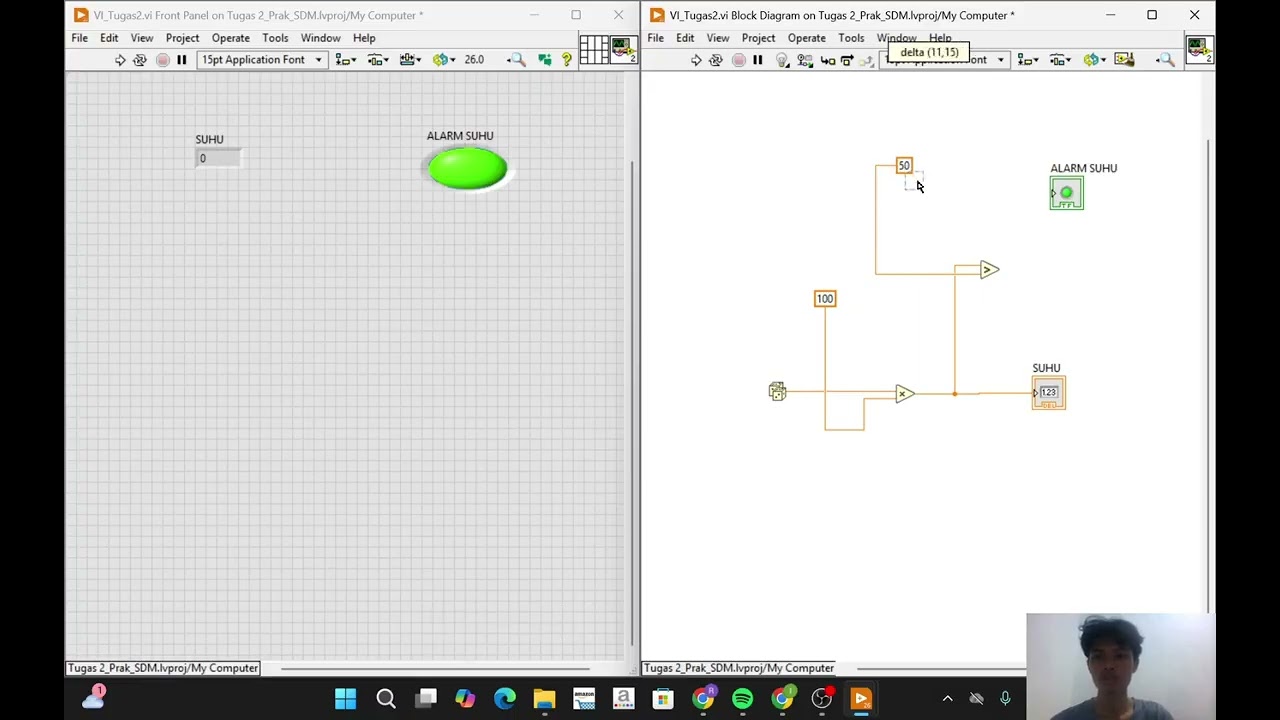The width and height of the screenshot is (1280, 720).
Task: Click SUHU numeric indicator field
Action: click(x=218, y=159)
